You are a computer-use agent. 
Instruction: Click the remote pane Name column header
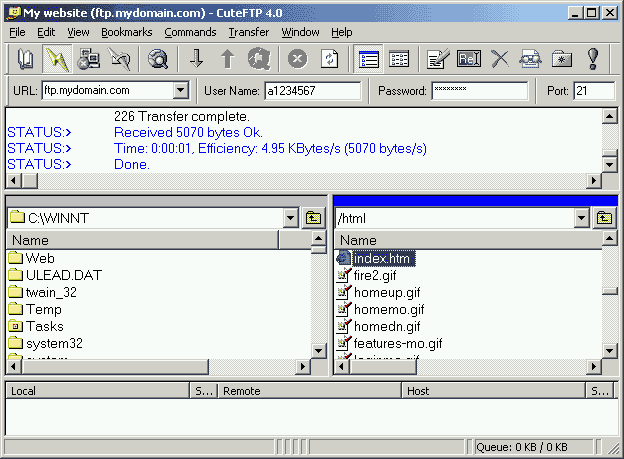coord(468,240)
